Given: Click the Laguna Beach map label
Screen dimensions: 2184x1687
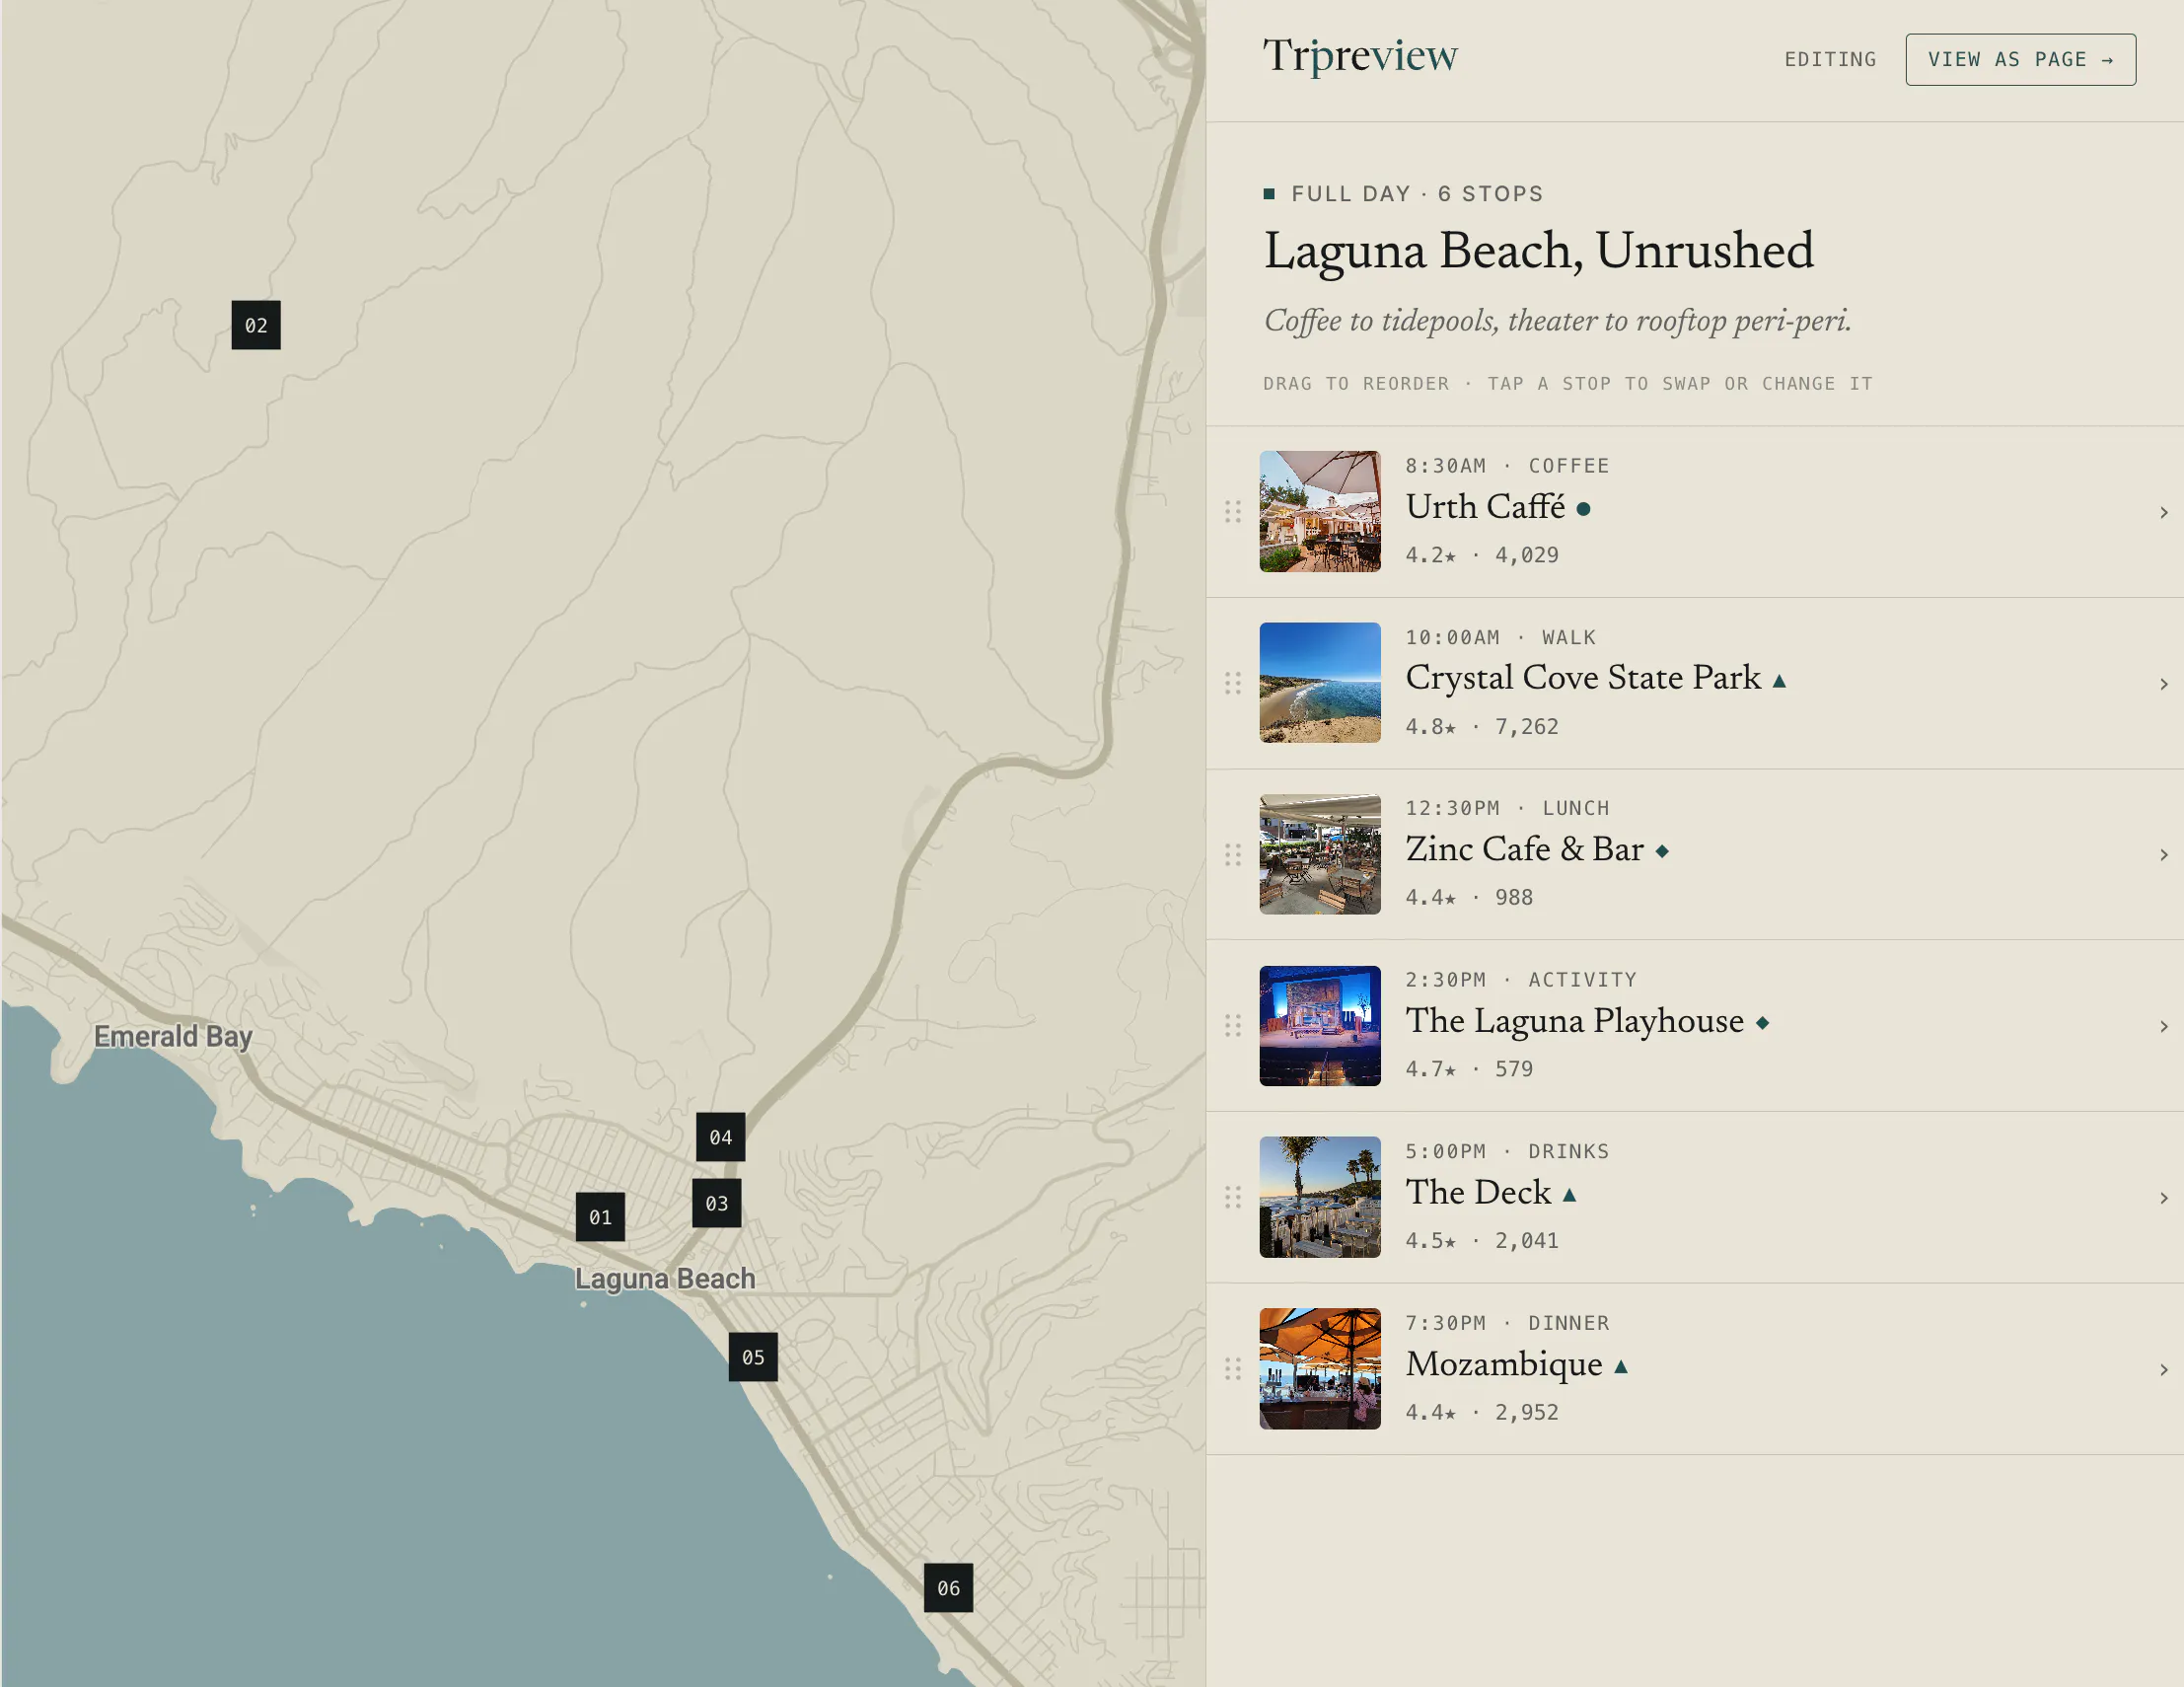Looking at the screenshot, I should pos(665,1279).
